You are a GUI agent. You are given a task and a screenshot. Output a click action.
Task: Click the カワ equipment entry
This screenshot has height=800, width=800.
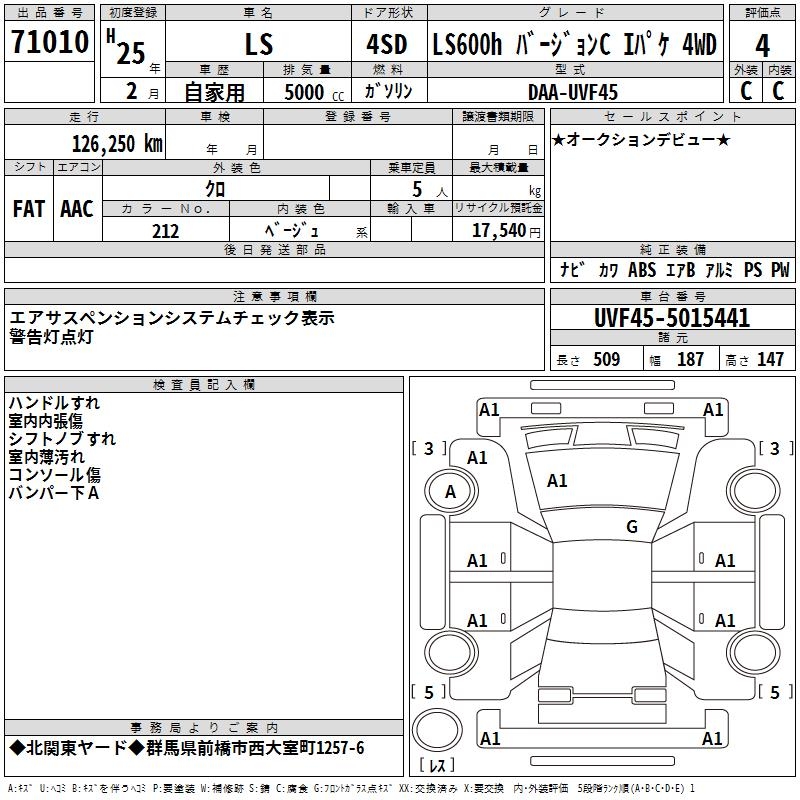(x=608, y=270)
